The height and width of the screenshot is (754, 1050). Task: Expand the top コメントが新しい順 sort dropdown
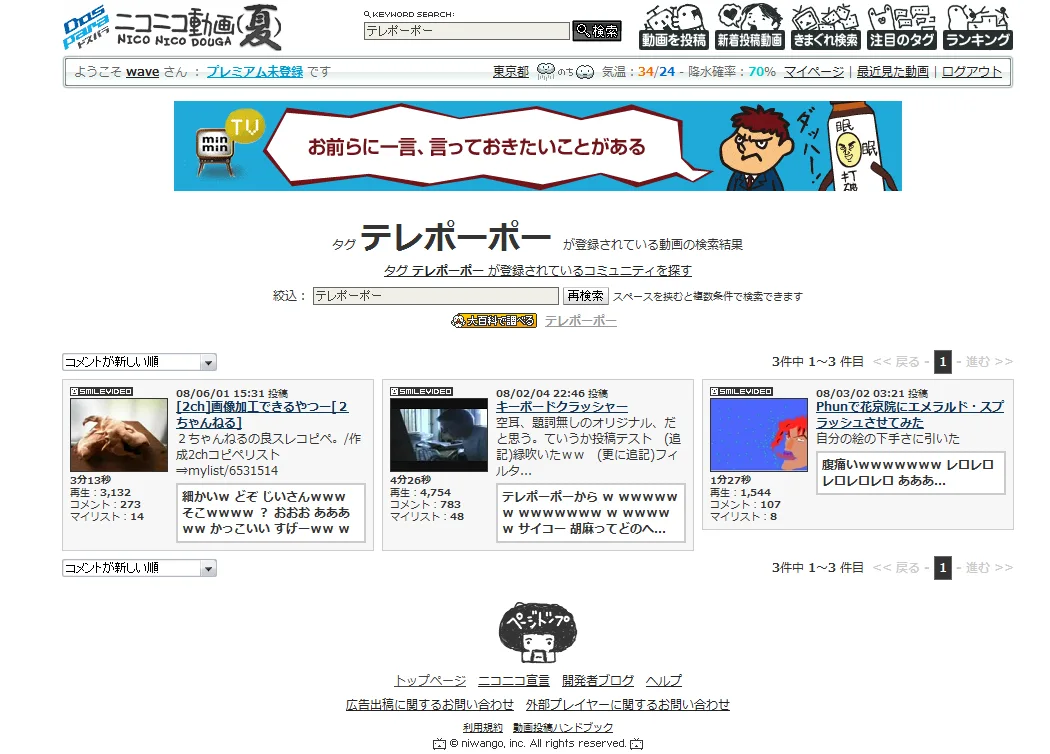139,362
